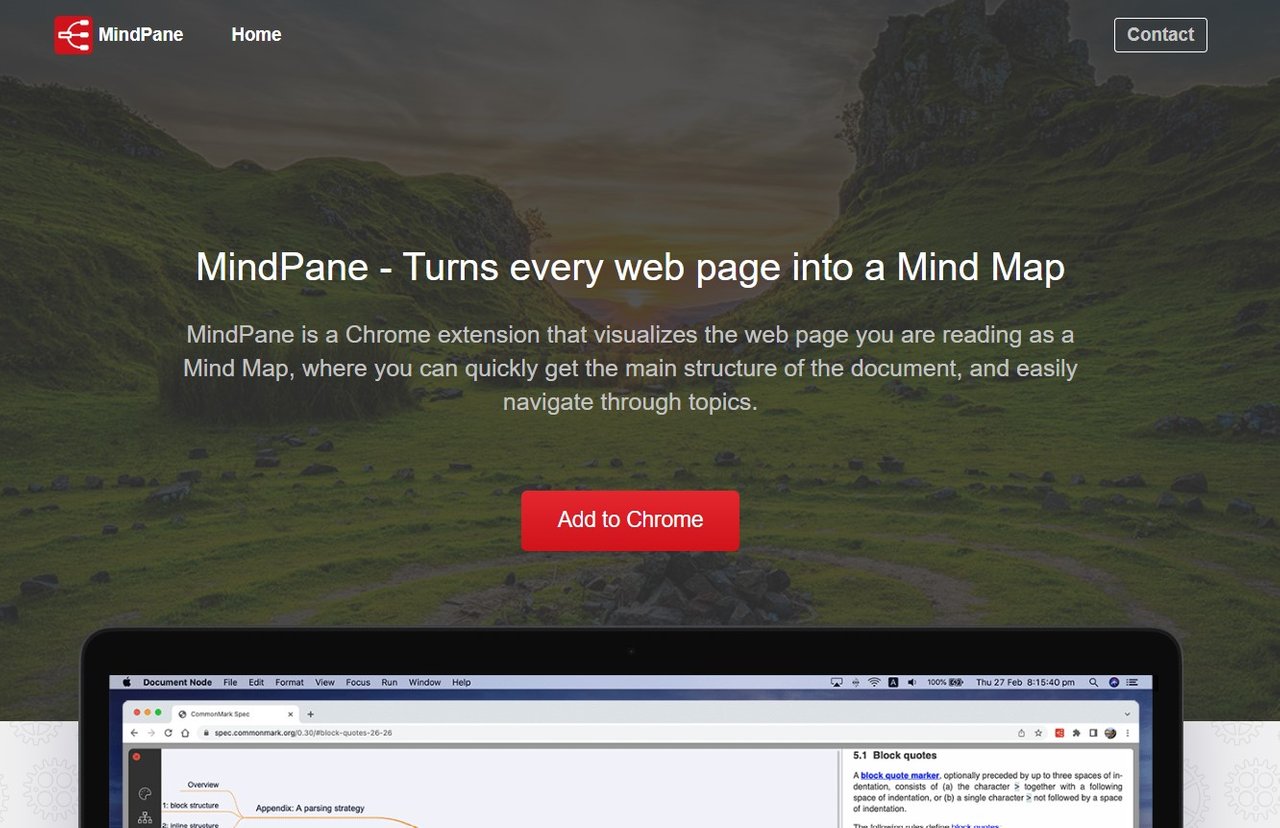Click the AirPlay icon in menu bar
Viewport: 1280px width, 828px height.
[x=836, y=682]
